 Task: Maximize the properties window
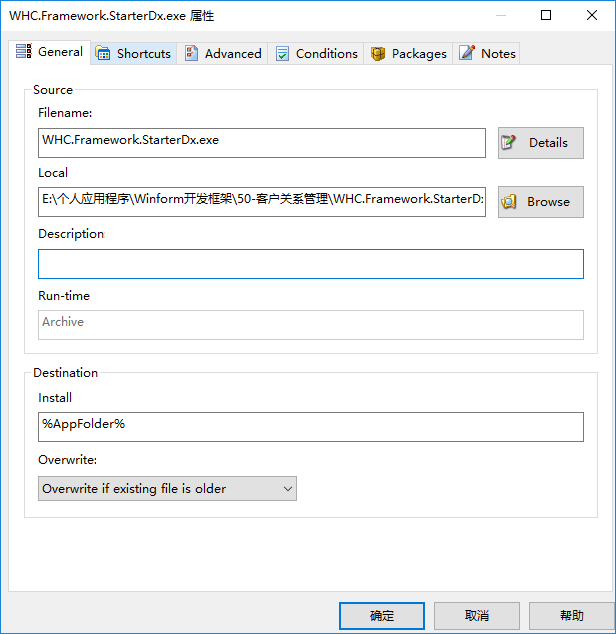(546, 15)
